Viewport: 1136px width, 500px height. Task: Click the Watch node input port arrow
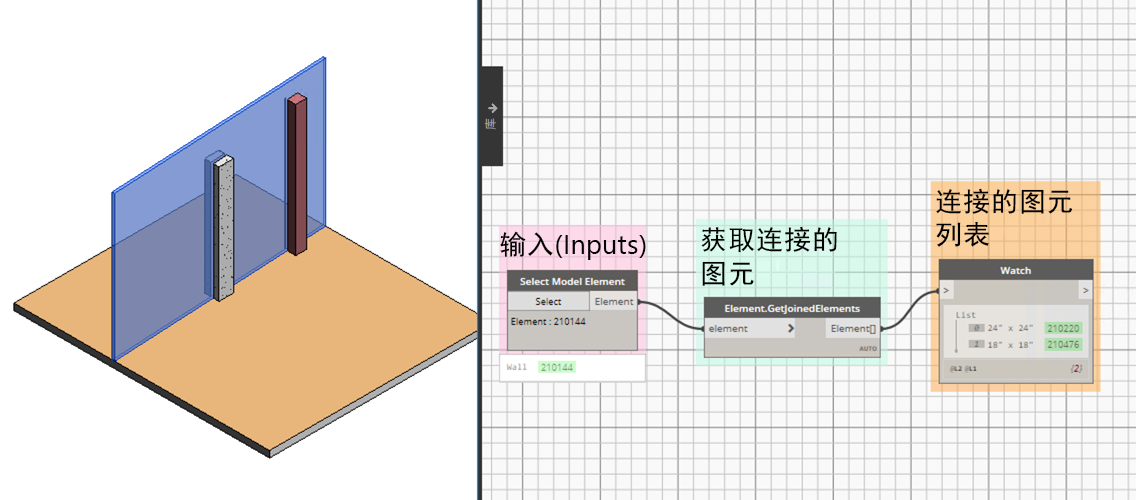(x=946, y=290)
